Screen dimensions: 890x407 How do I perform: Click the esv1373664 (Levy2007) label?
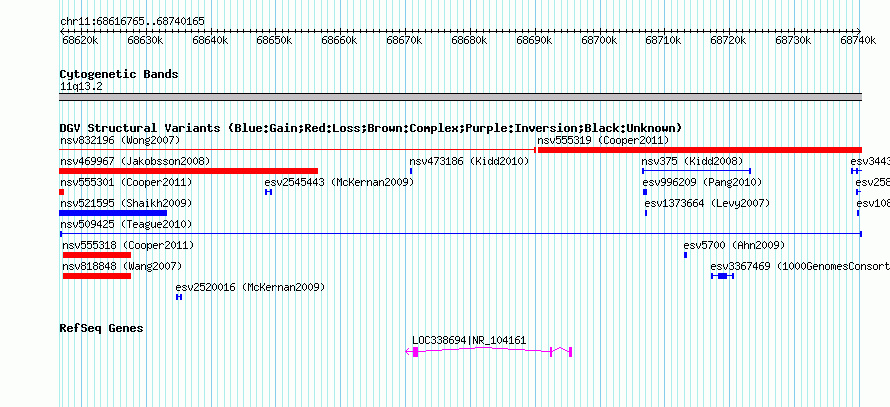point(707,203)
